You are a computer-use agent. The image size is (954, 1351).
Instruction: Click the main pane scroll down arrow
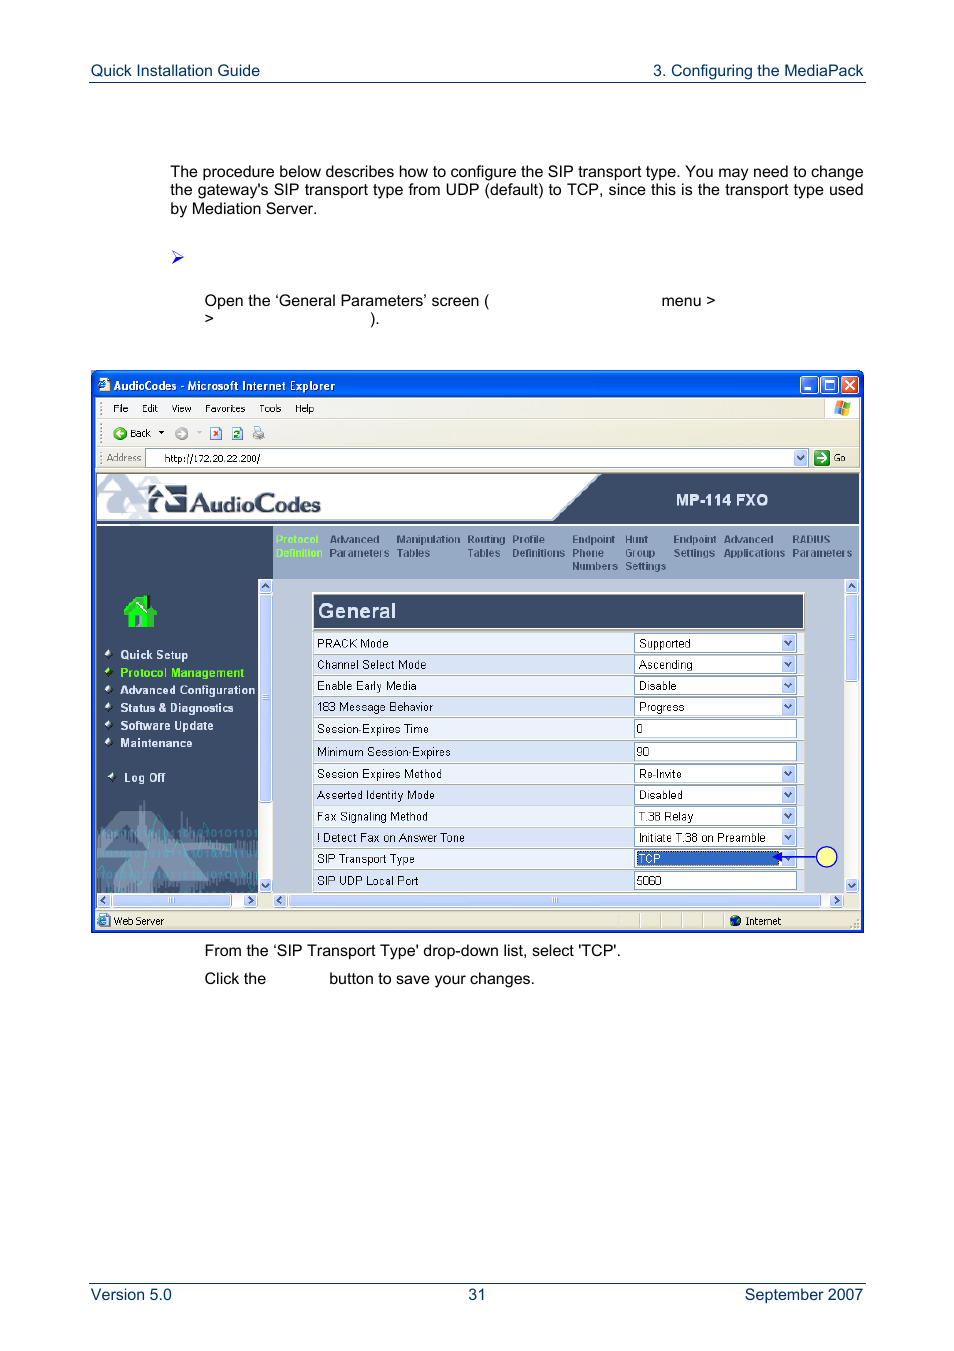coord(852,885)
